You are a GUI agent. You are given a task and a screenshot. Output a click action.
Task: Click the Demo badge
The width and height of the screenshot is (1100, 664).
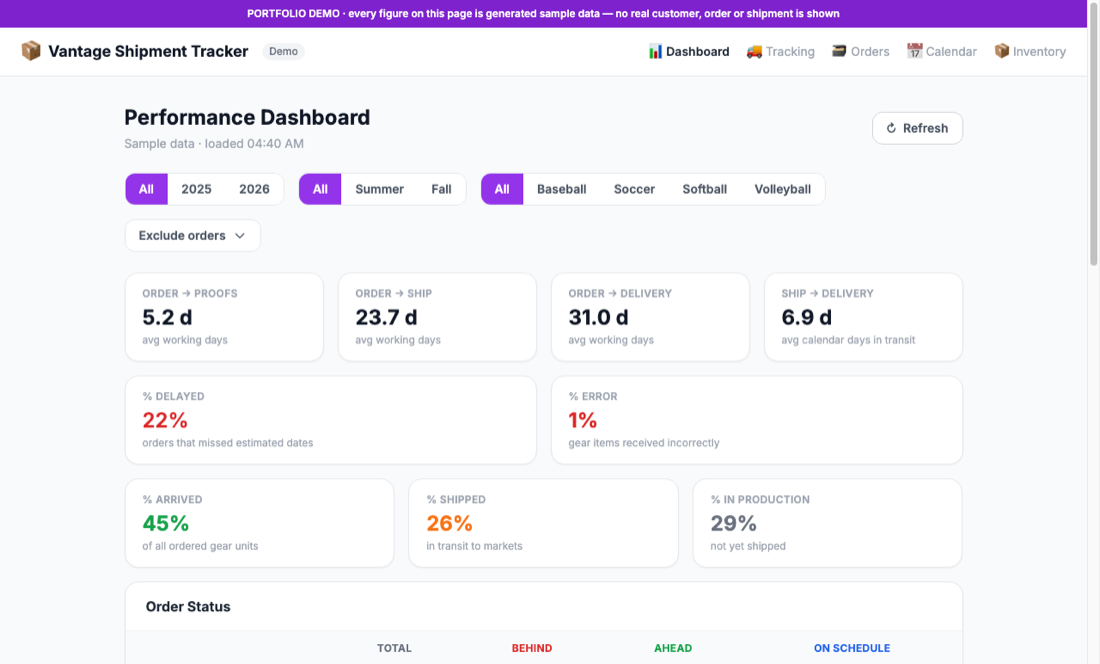(283, 51)
